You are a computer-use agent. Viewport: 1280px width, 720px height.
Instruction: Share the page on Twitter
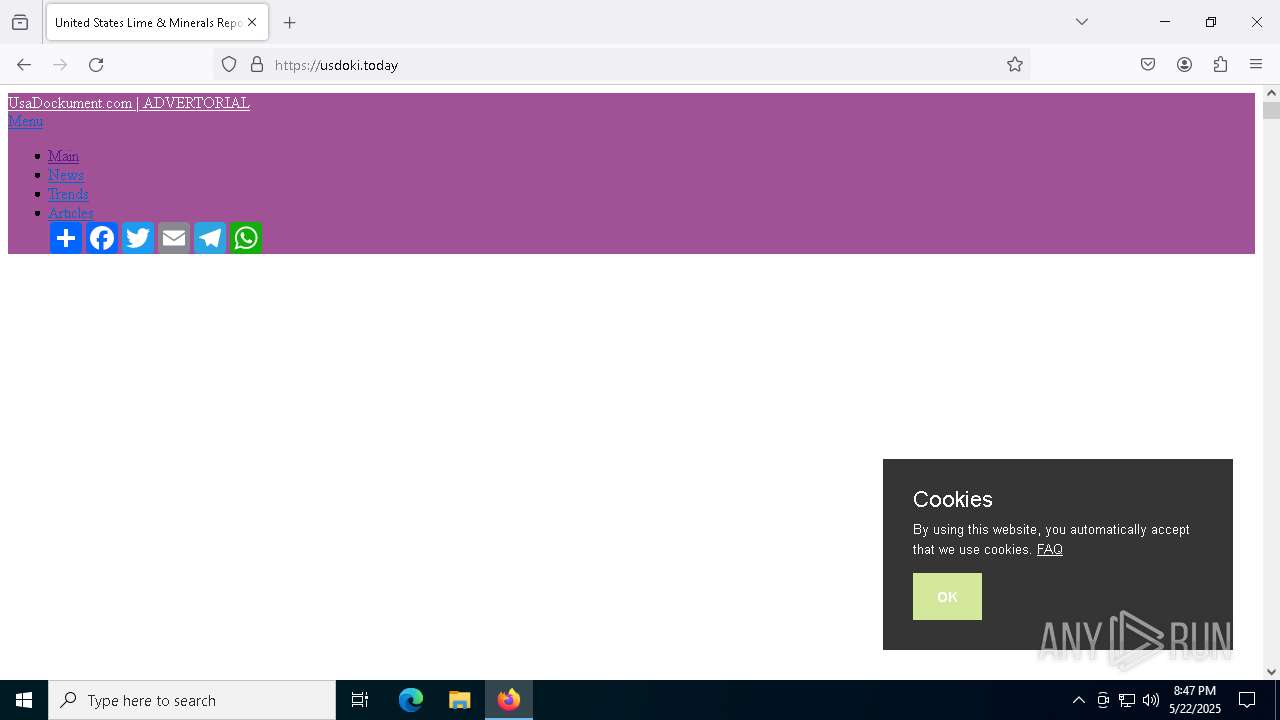(138, 238)
